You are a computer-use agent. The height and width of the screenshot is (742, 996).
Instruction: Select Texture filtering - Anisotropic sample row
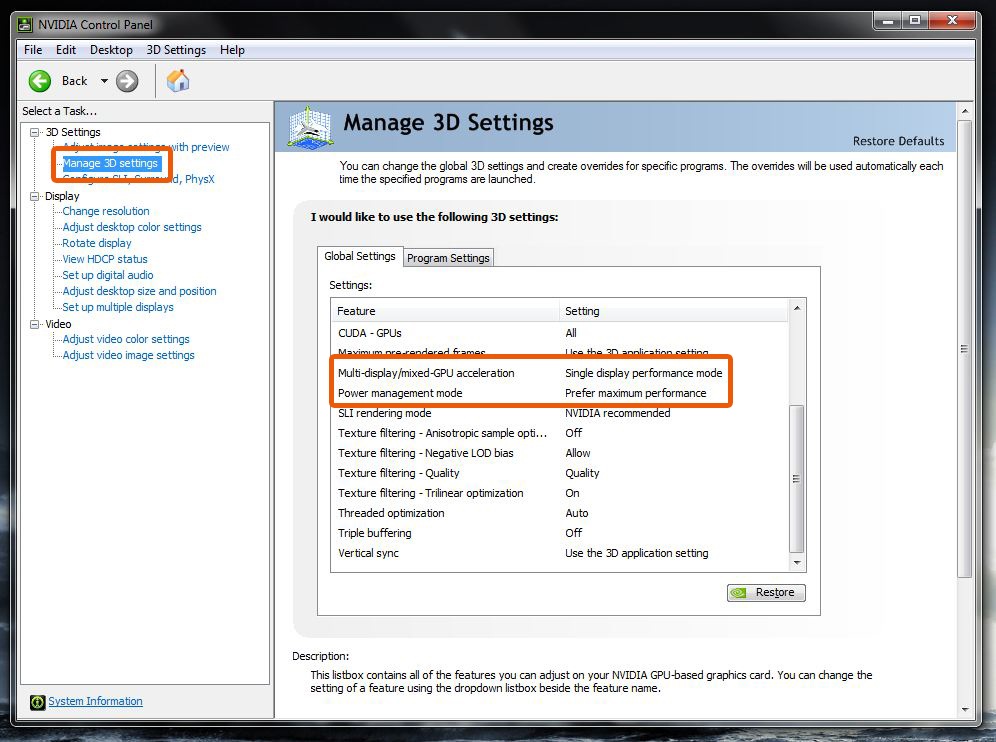click(560, 433)
